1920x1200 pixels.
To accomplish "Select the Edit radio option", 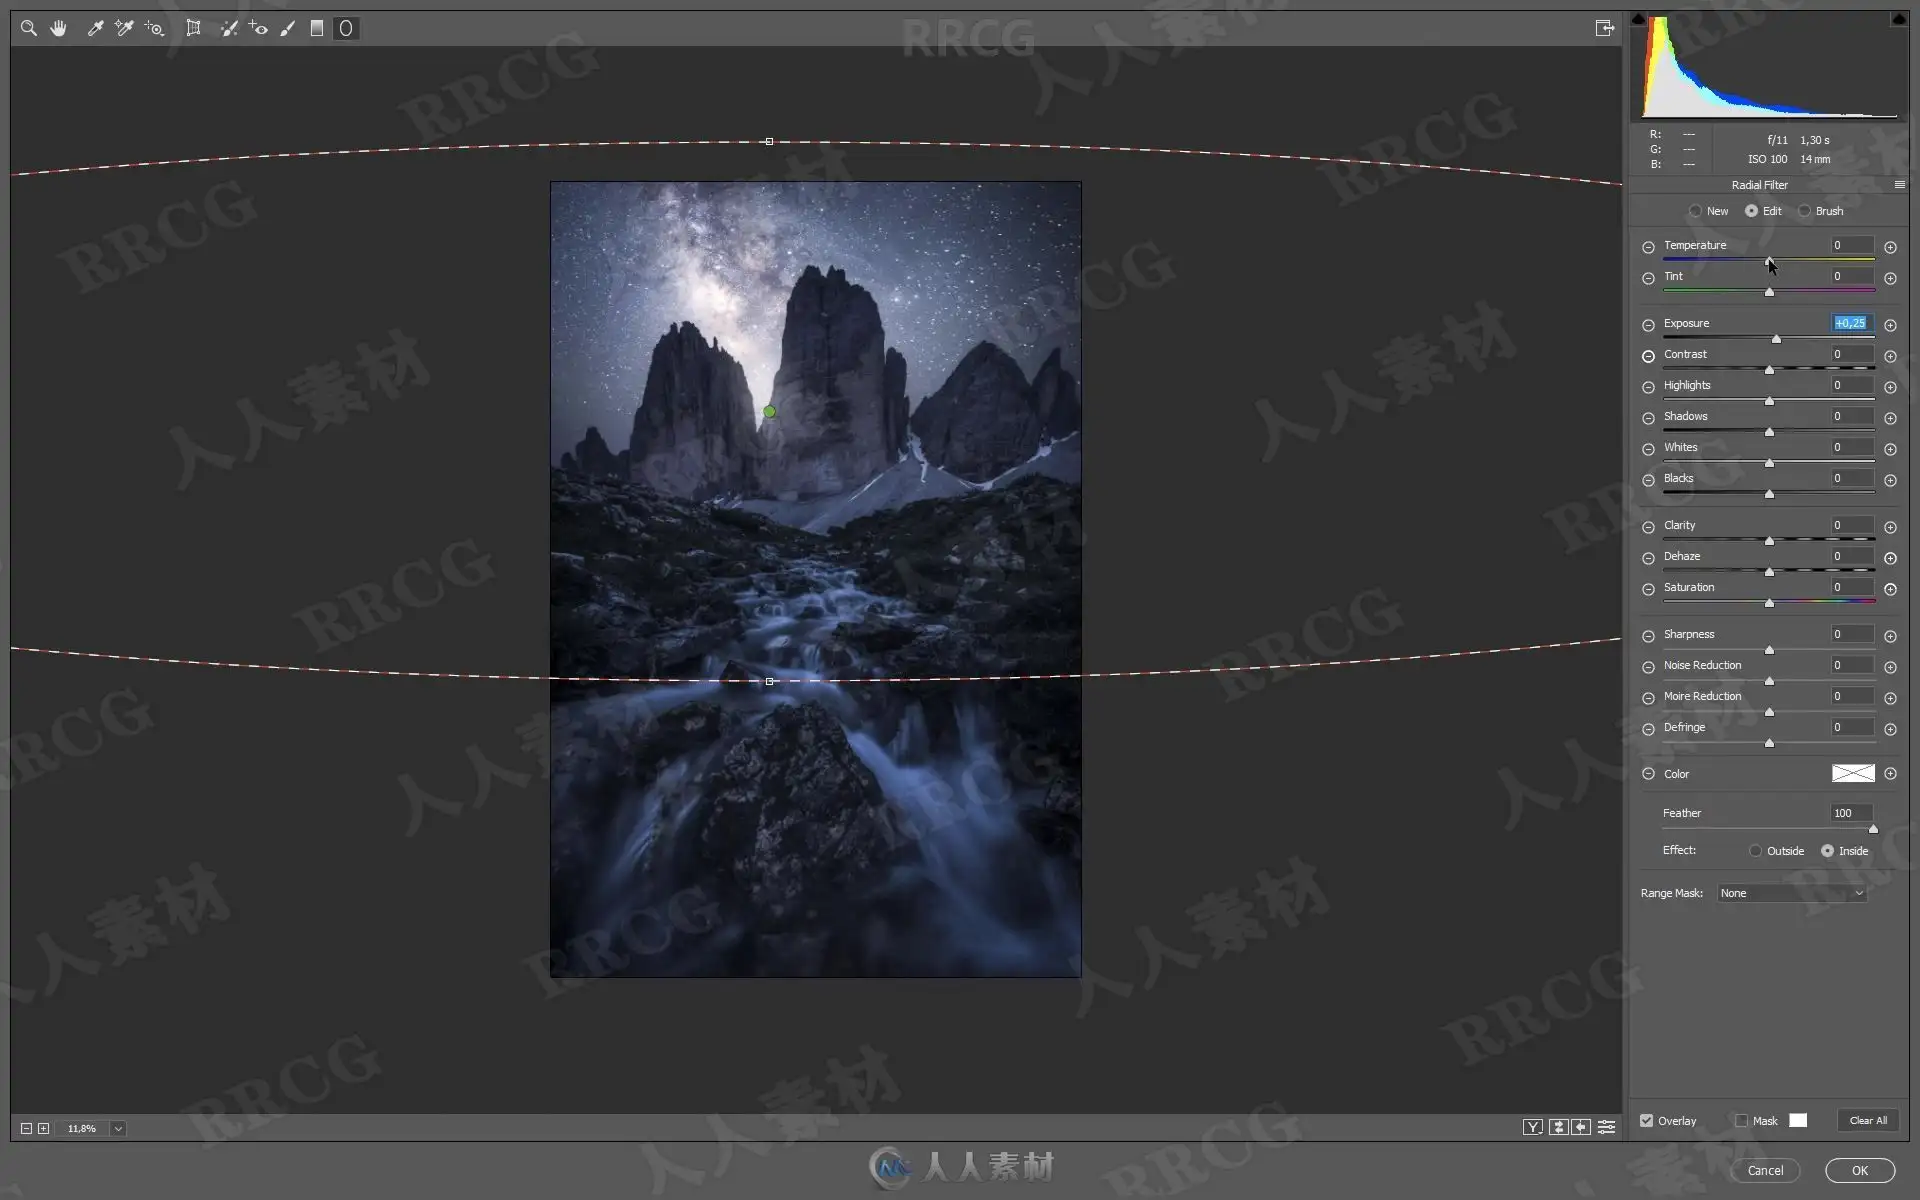I will 1752,211.
